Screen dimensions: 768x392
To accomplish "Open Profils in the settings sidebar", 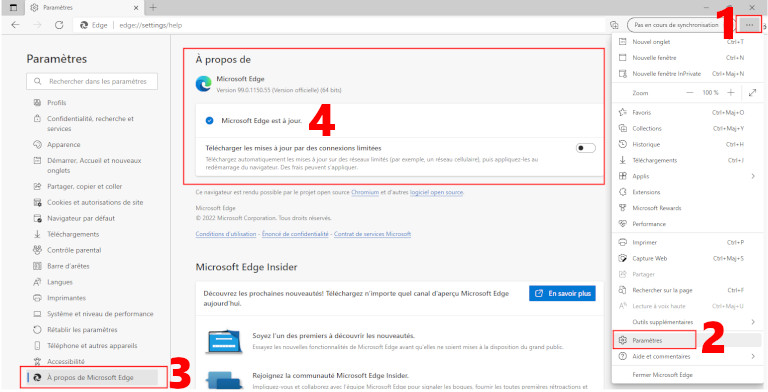I will click(56, 102).
